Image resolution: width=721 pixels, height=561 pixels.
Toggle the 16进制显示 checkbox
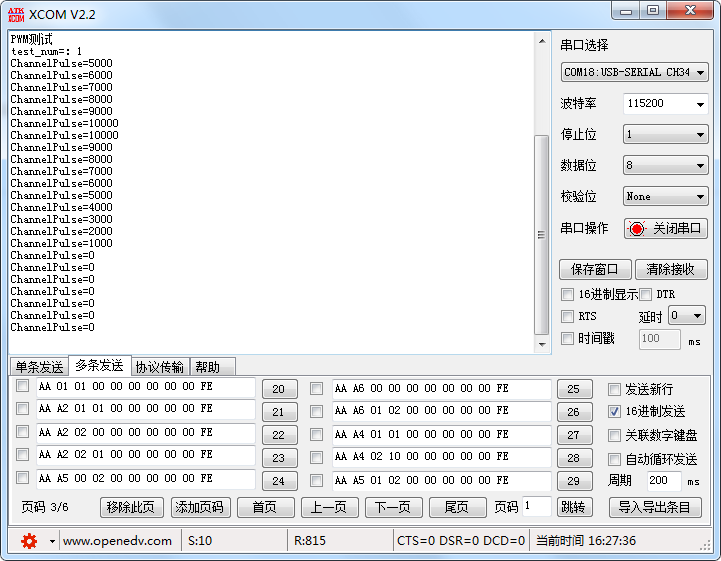(x=567, y=294)
